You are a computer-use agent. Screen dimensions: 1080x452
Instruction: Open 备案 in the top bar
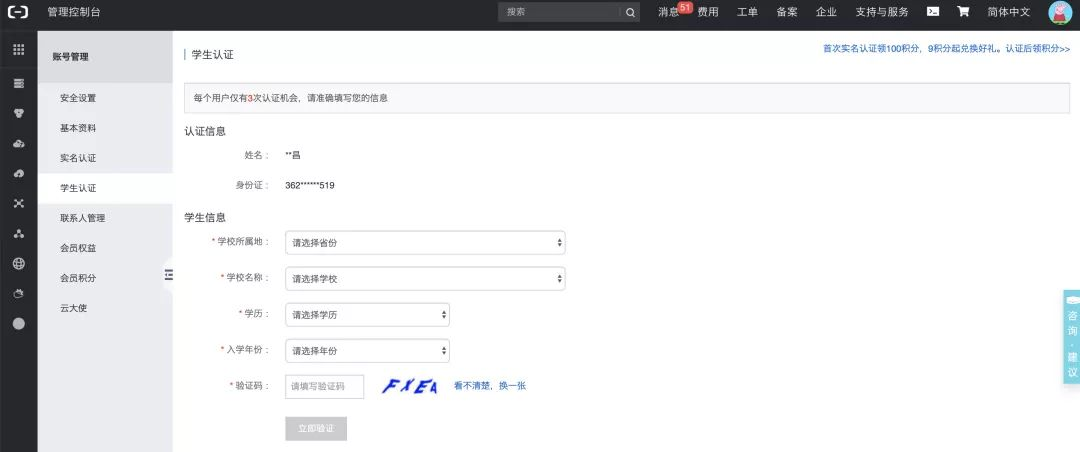coord(787,12)
